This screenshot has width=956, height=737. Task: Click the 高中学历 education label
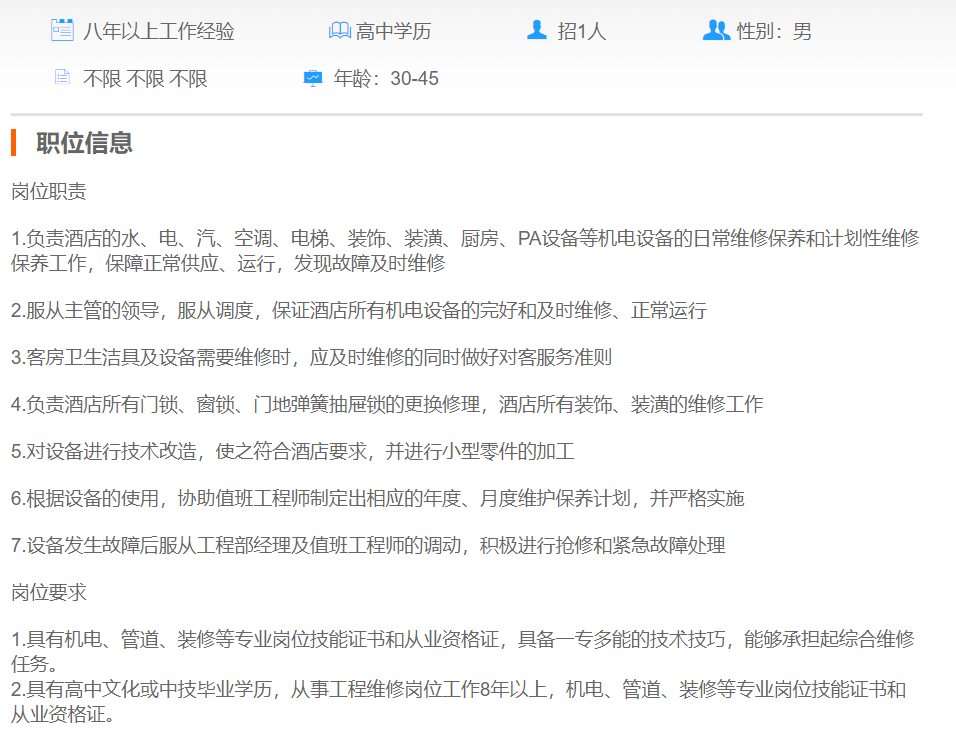pos(394,31)
